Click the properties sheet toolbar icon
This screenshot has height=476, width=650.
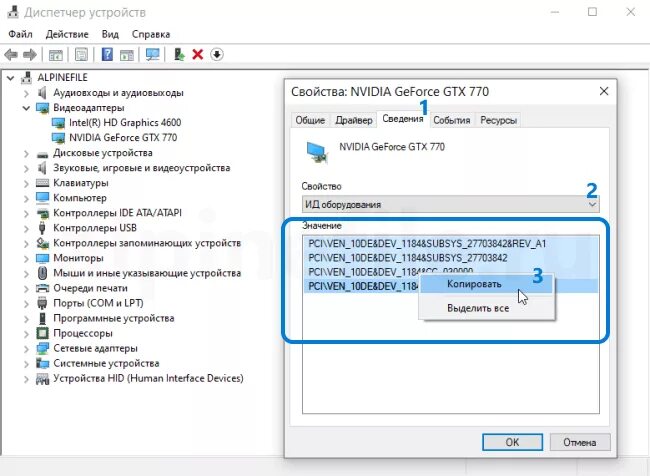click(81, 55)
